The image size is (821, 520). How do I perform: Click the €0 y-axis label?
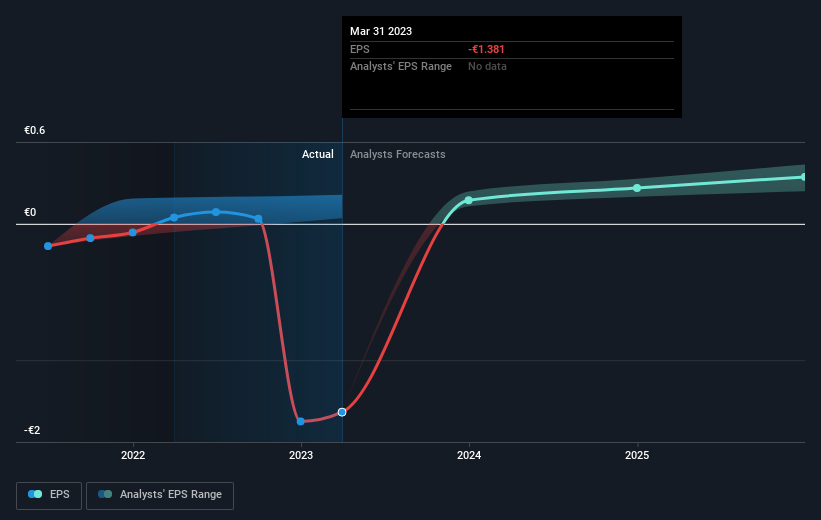pos(30,212)
